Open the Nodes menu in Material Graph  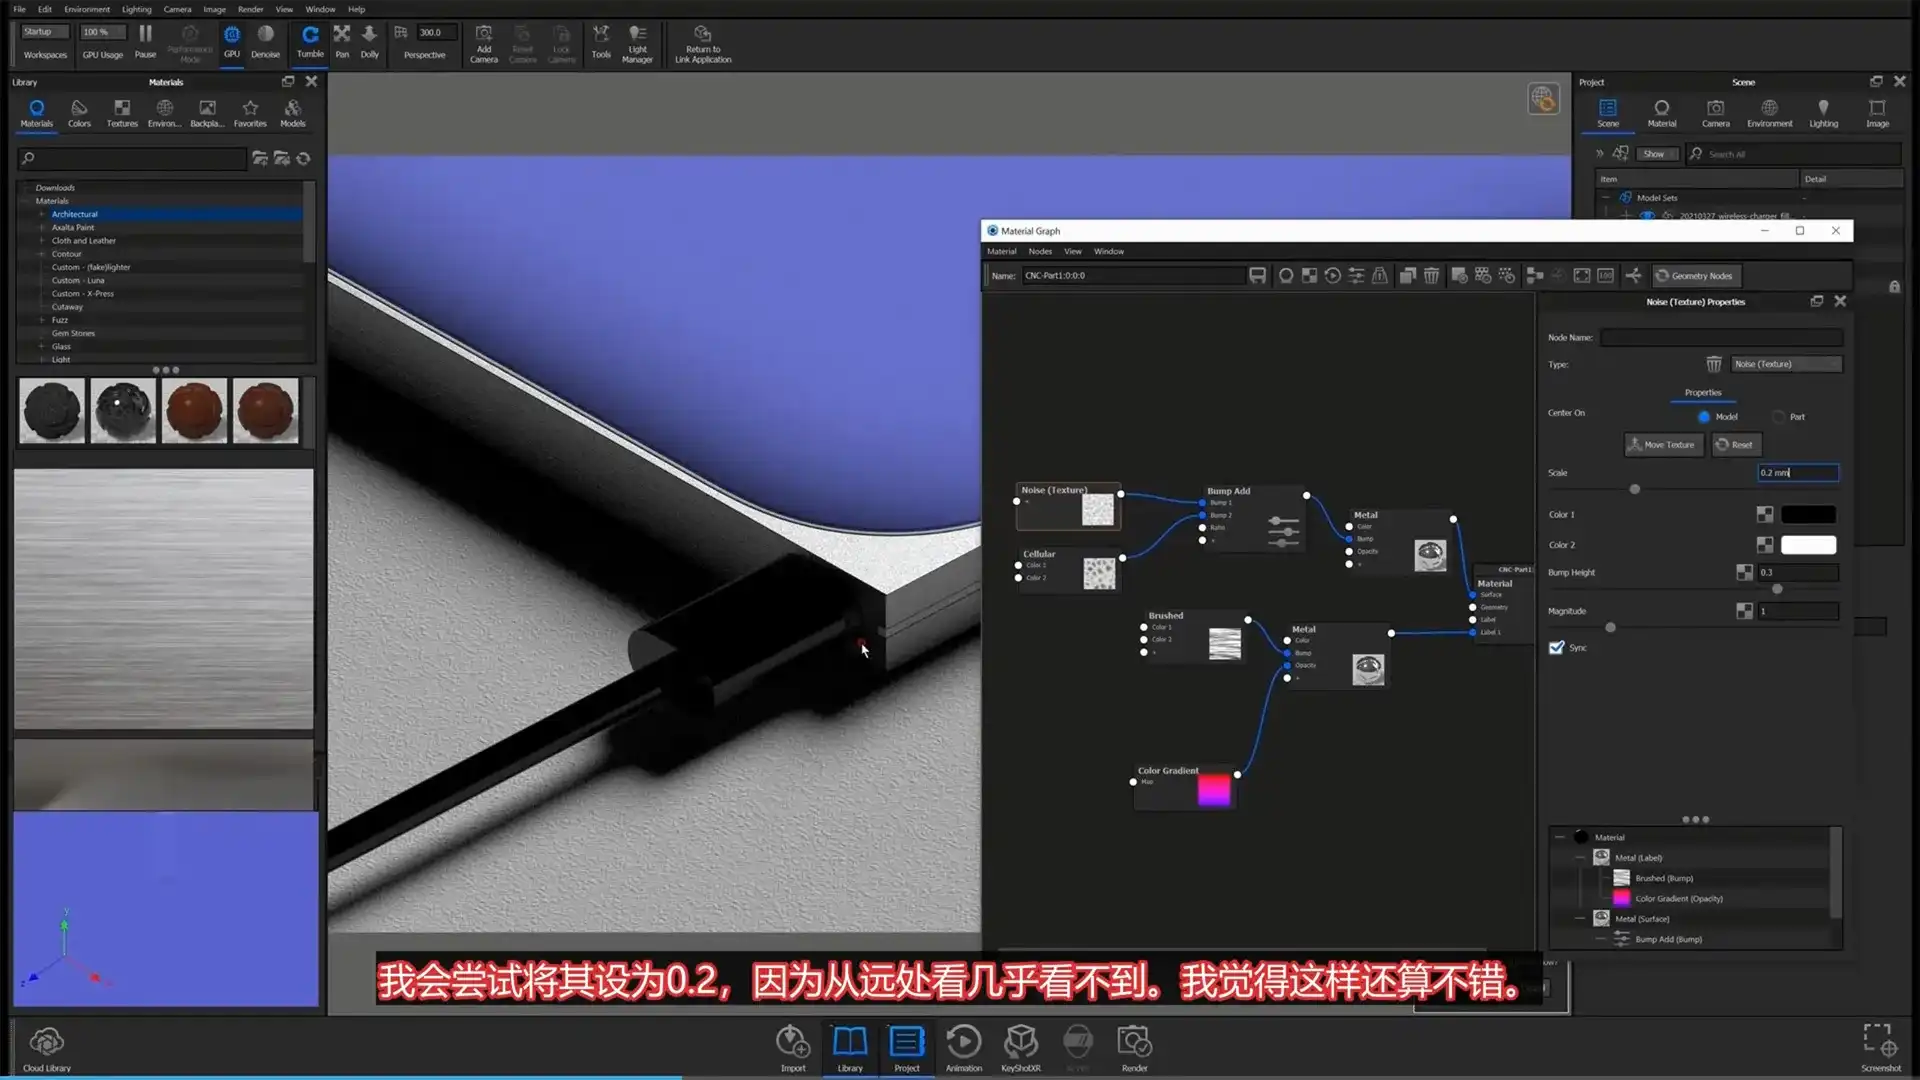pos(1039,251)
